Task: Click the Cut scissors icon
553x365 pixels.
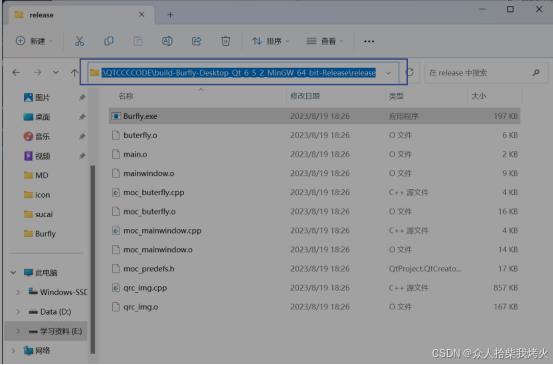Action: [x=79, y=41]
